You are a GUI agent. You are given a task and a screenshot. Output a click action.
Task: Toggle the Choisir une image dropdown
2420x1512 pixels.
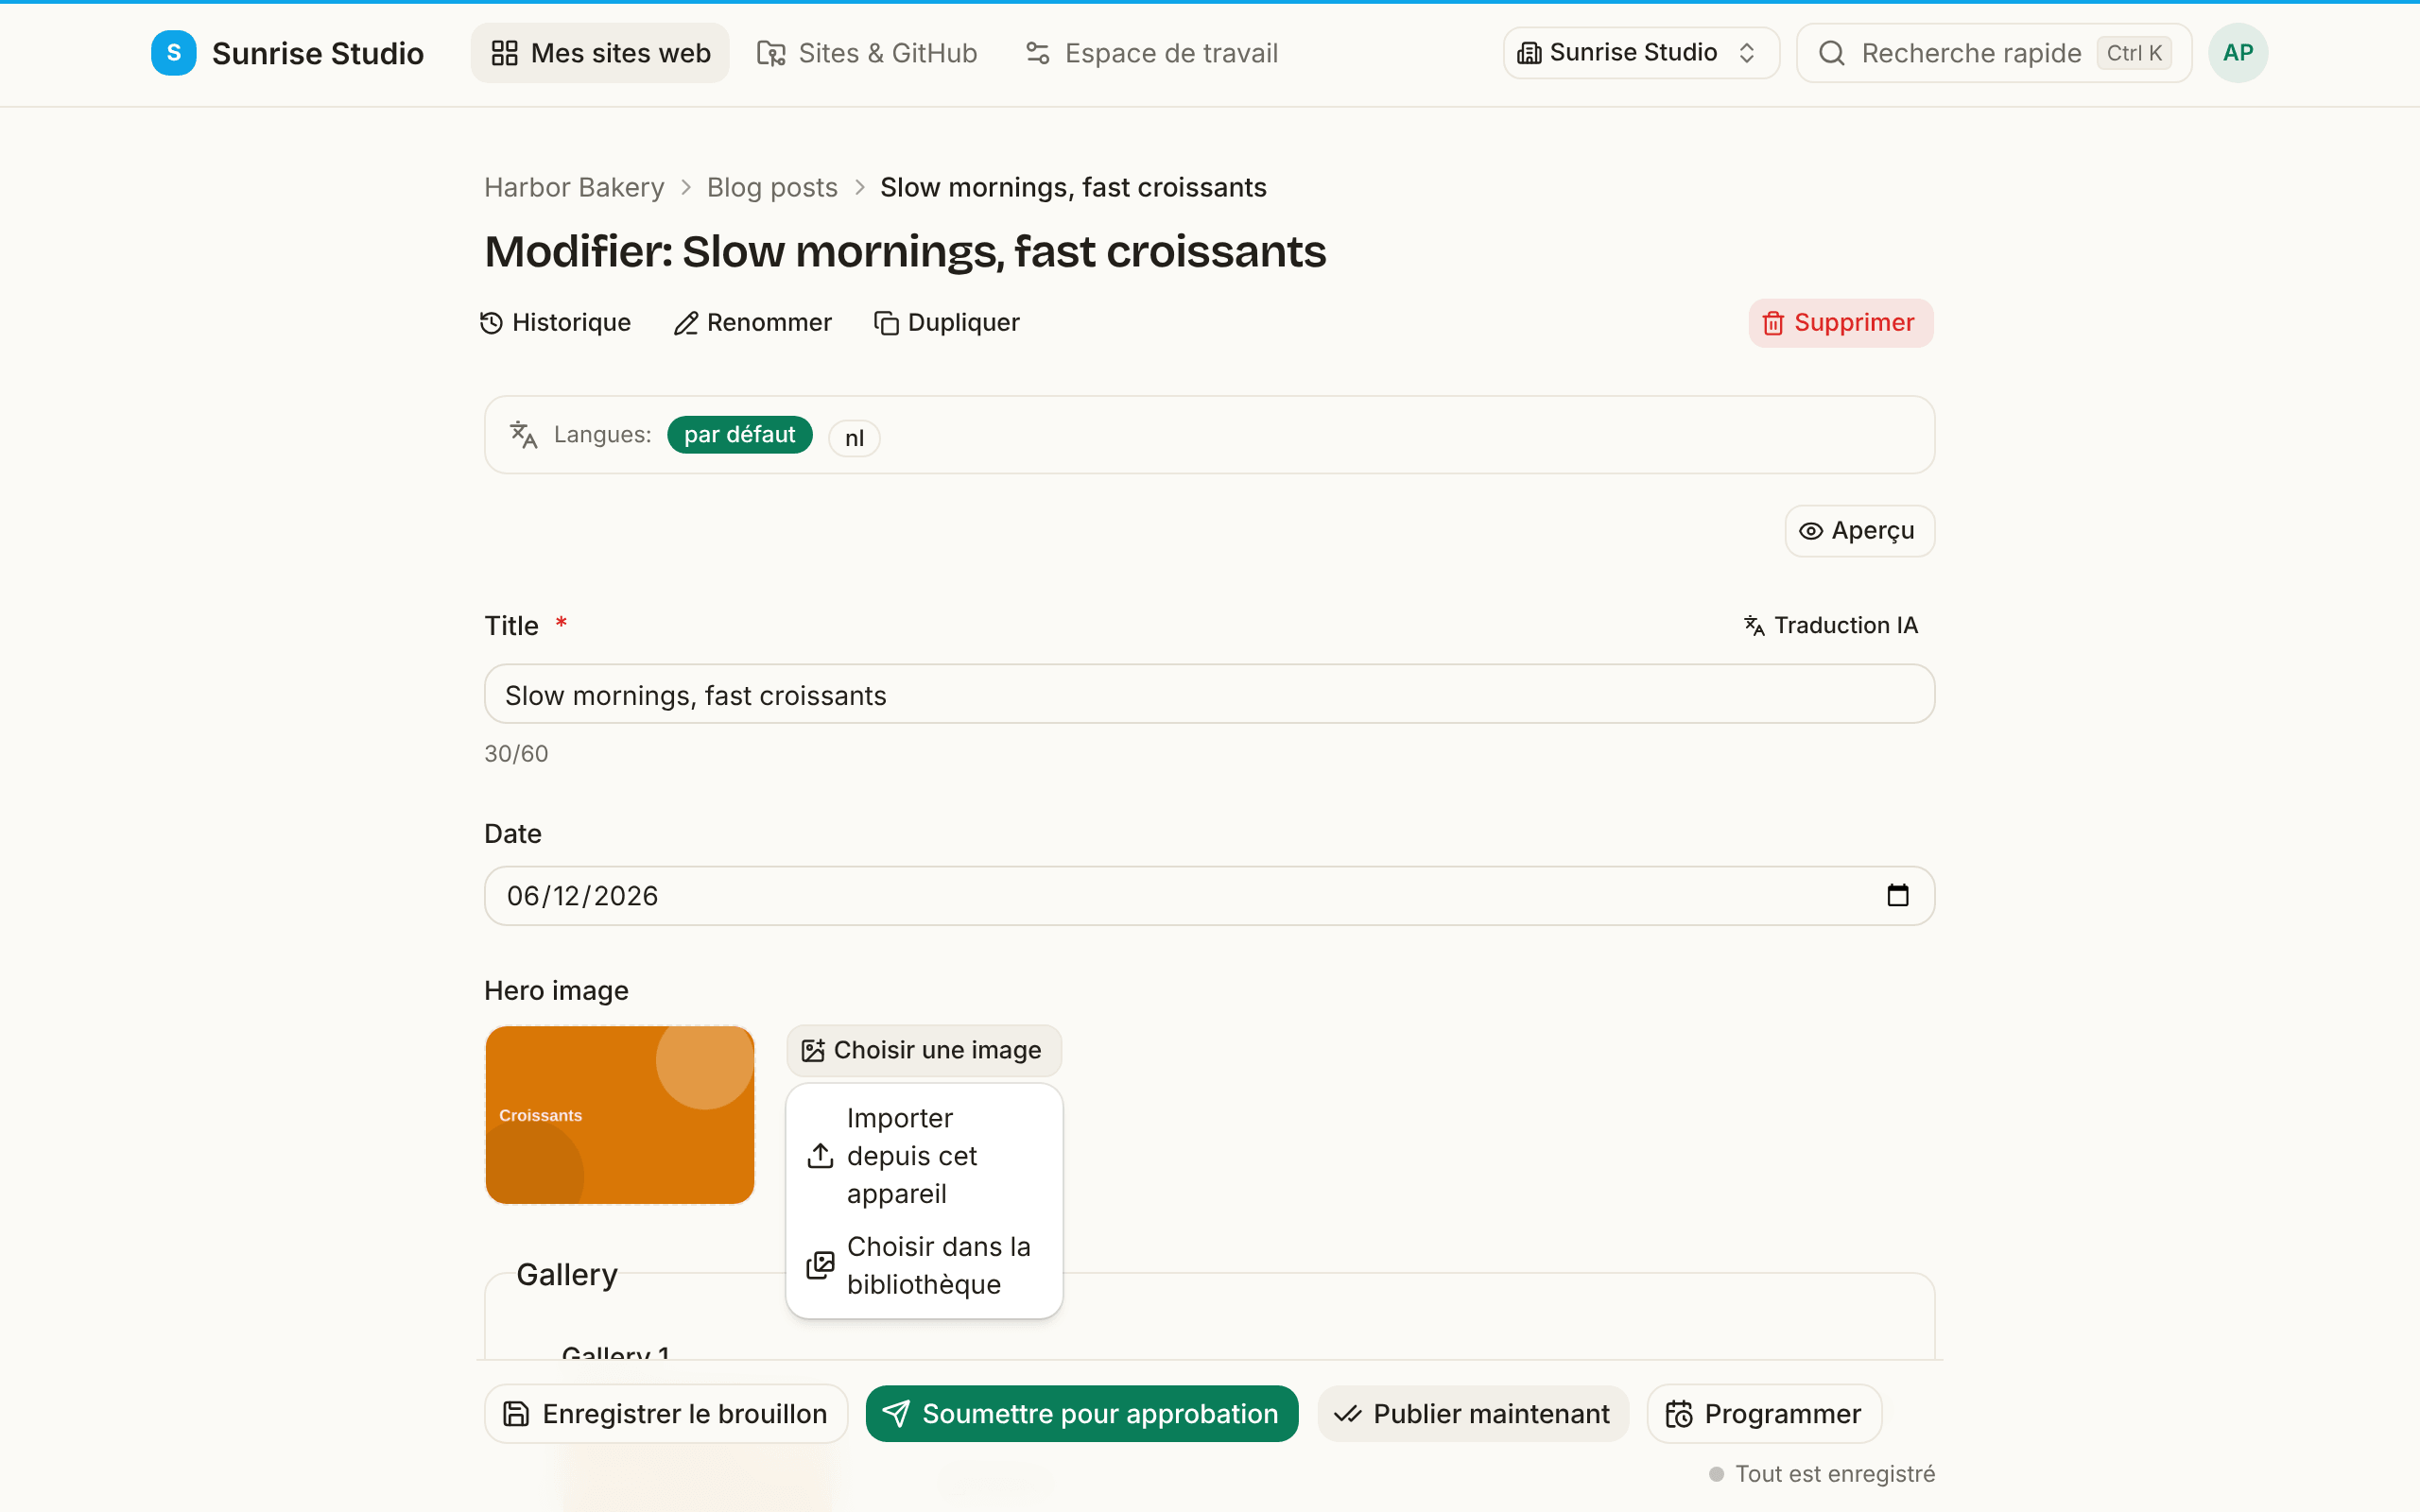(923, 1050)
